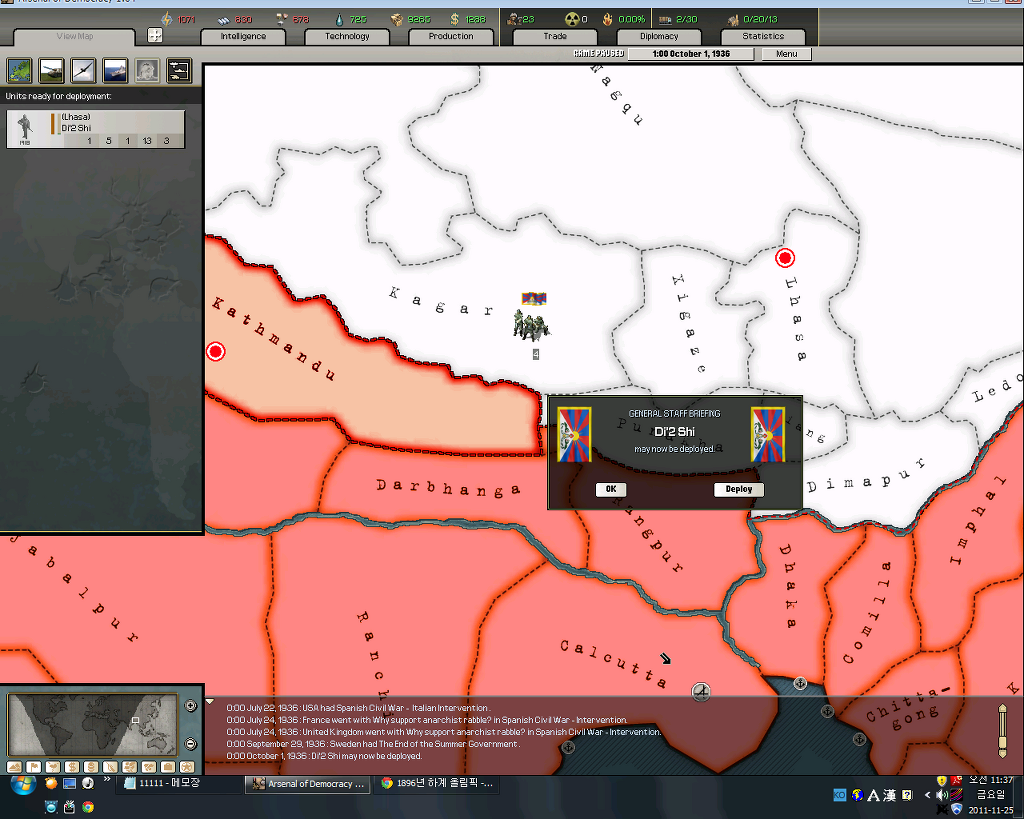Open the naval units (ship) view
Screen dimensions: 1024x819
click(116, 71)
